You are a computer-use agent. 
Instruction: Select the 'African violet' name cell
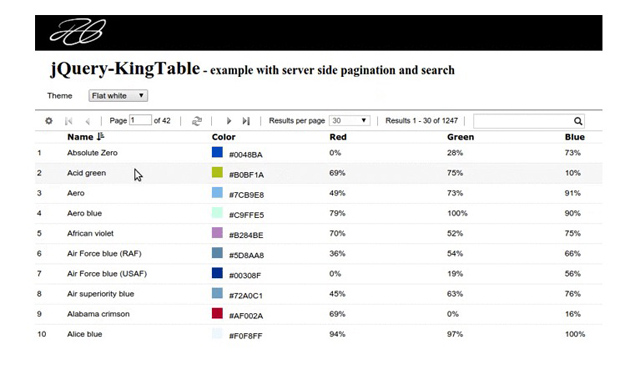tap(90, 233)
